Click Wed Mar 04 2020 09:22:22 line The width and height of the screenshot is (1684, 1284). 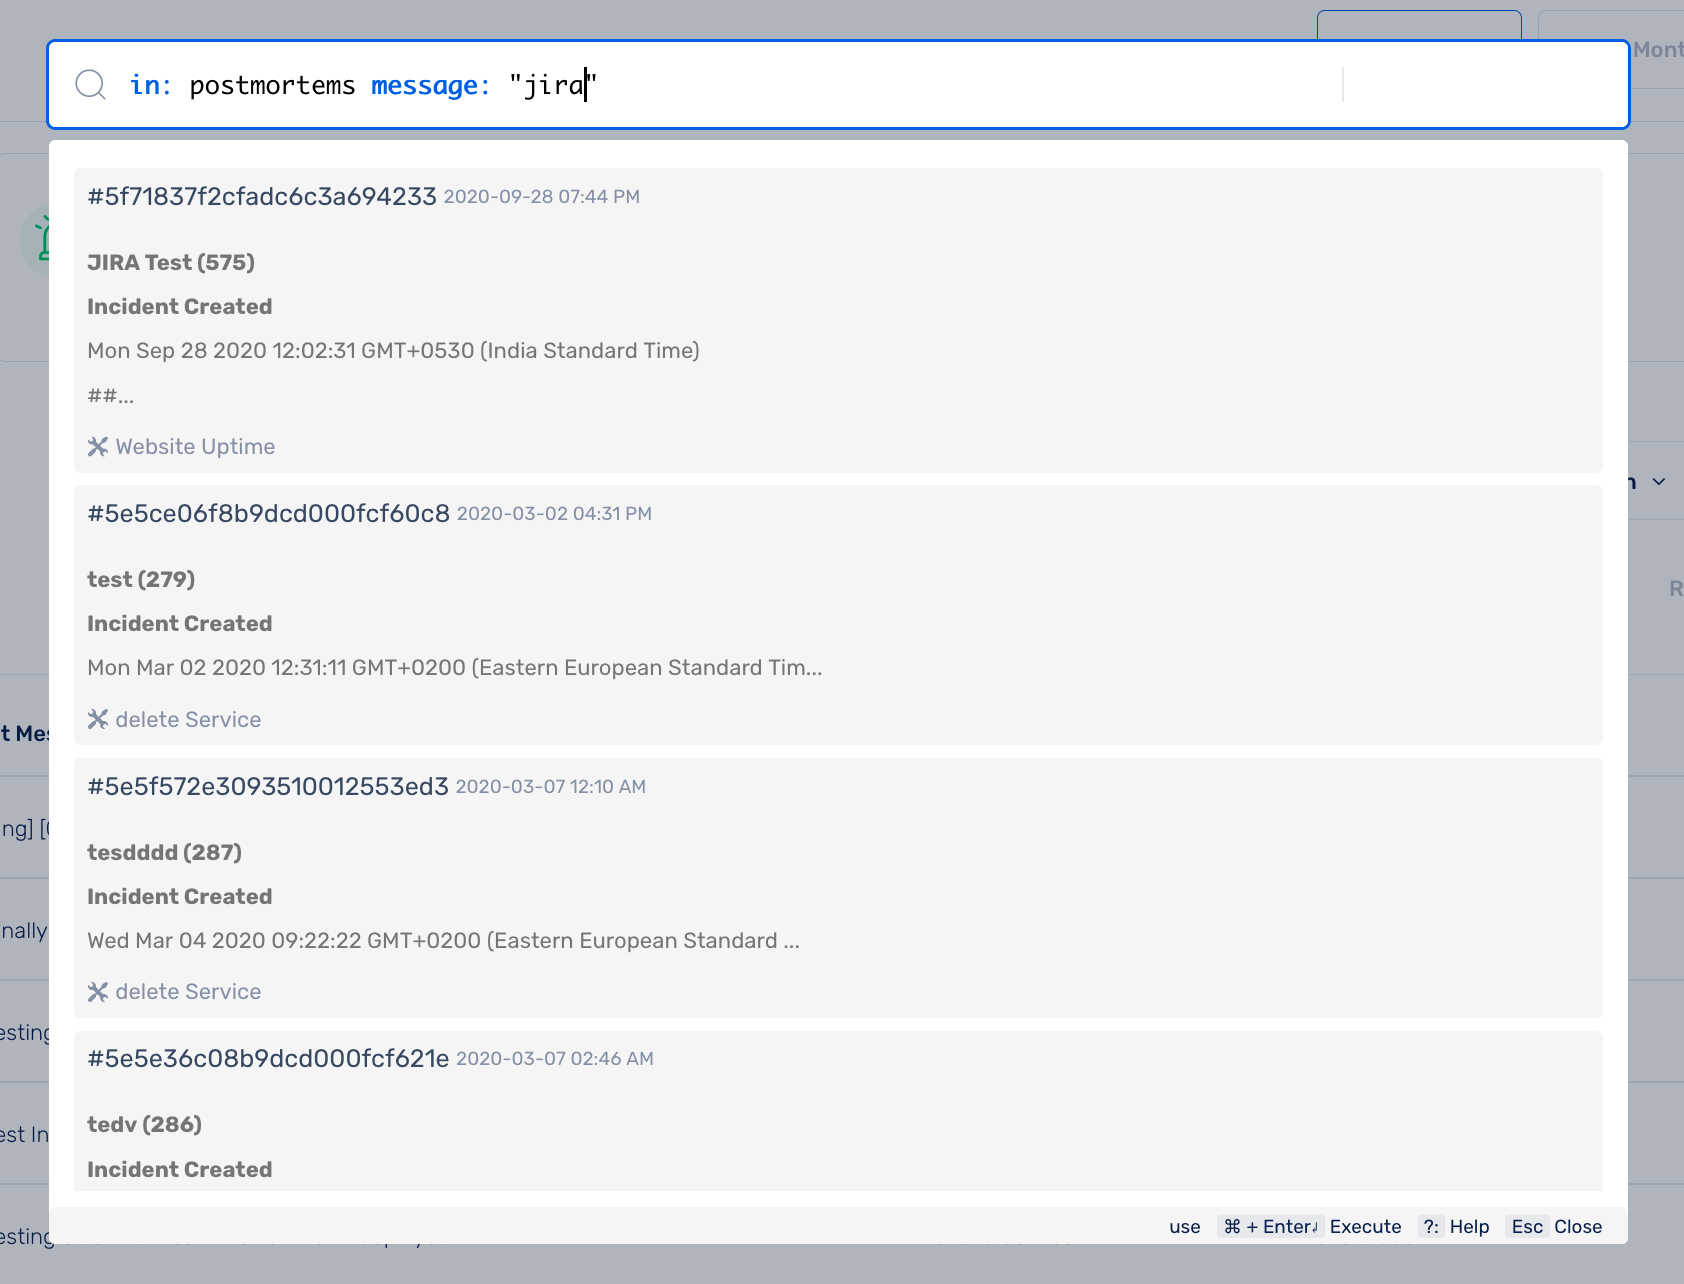pyautogui.click(x=443, y=940)
